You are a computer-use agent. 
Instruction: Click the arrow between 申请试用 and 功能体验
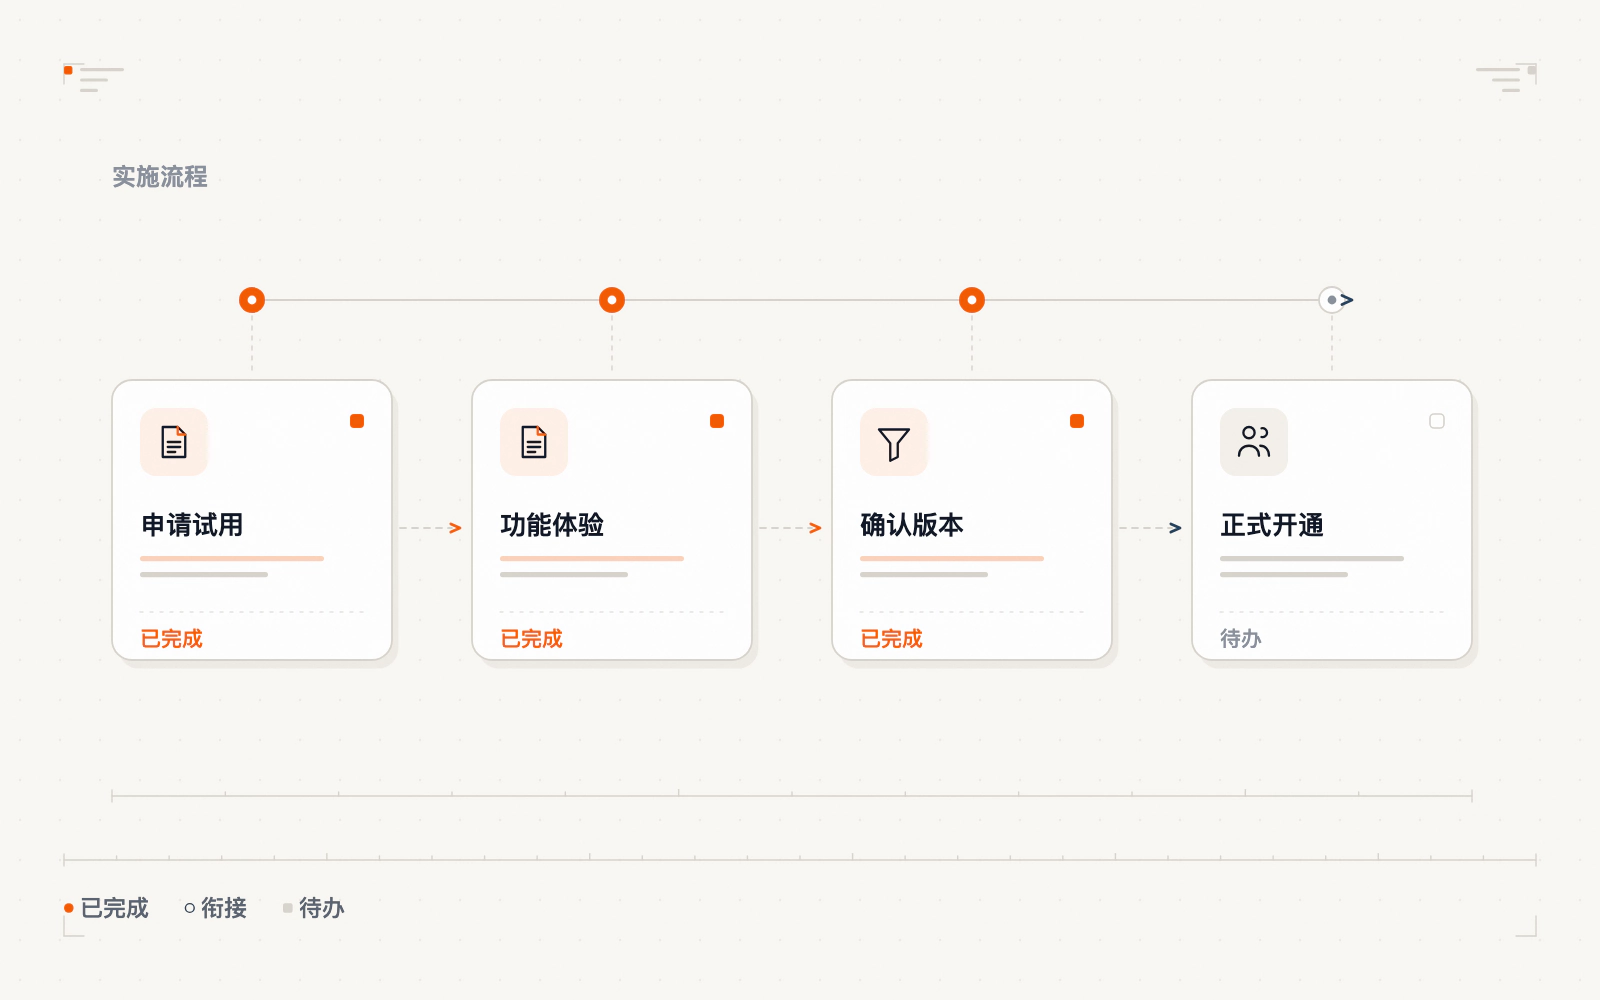pos(431,528)
